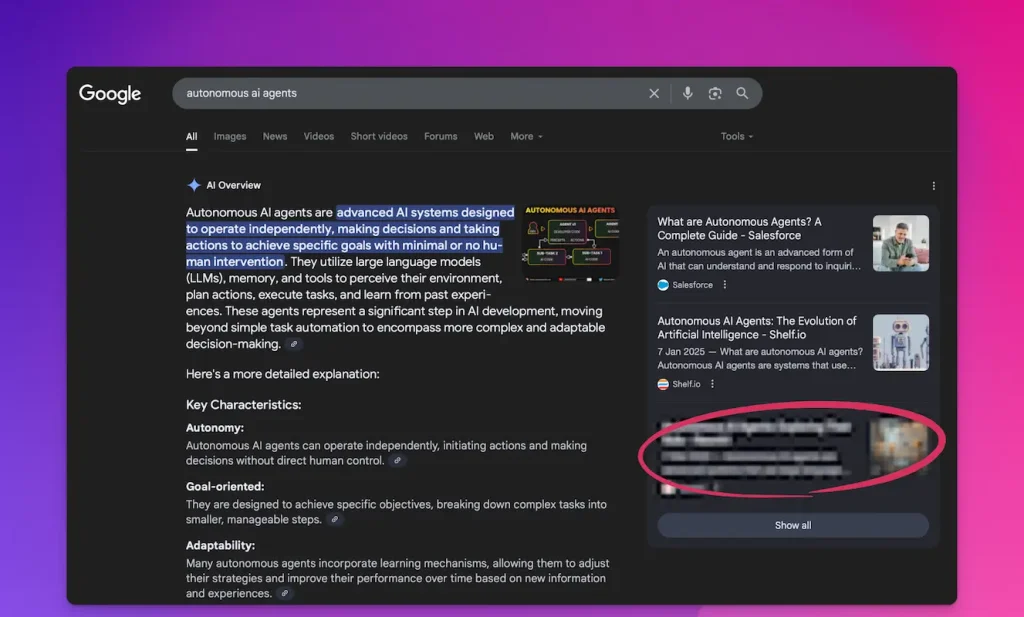
Task: Click the Shelf.io source name
Action: click(x=686, y=385)
